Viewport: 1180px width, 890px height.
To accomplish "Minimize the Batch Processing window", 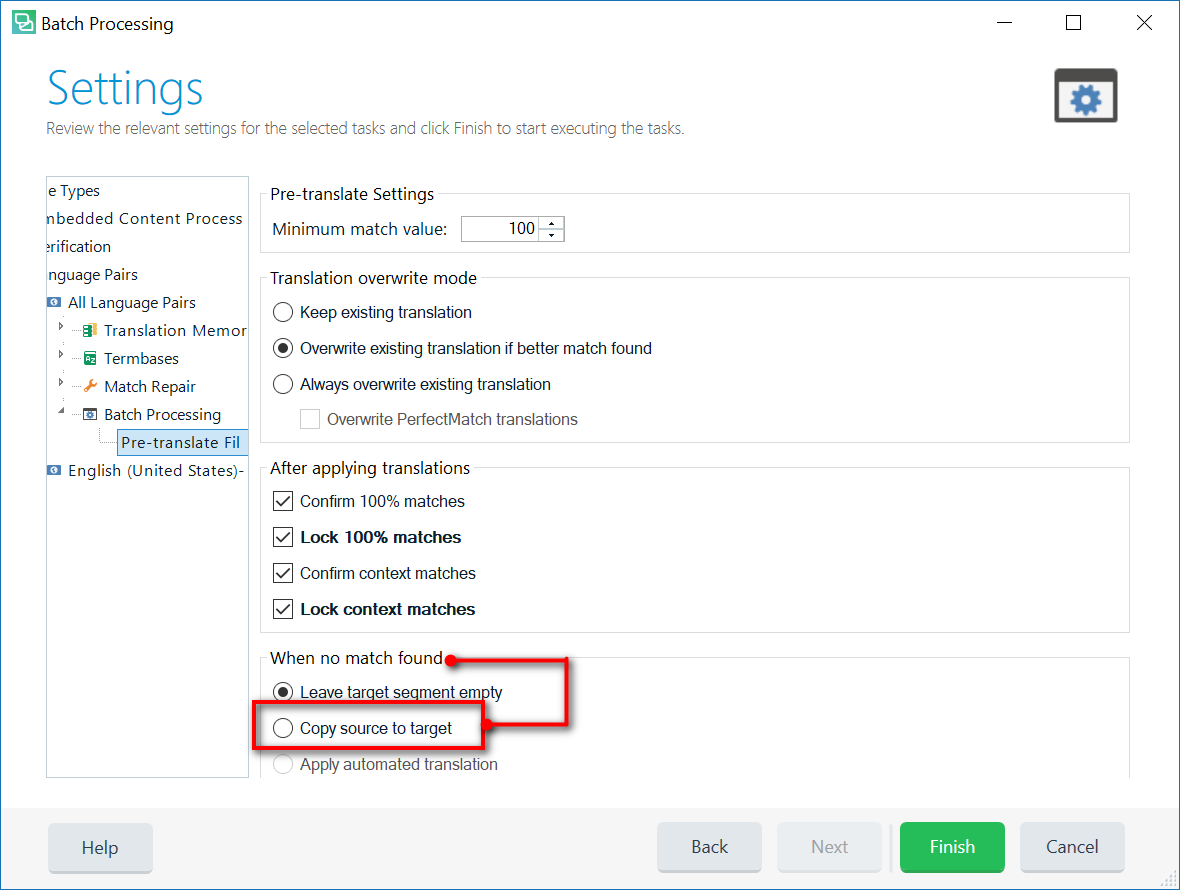I will click(1004, 23).
